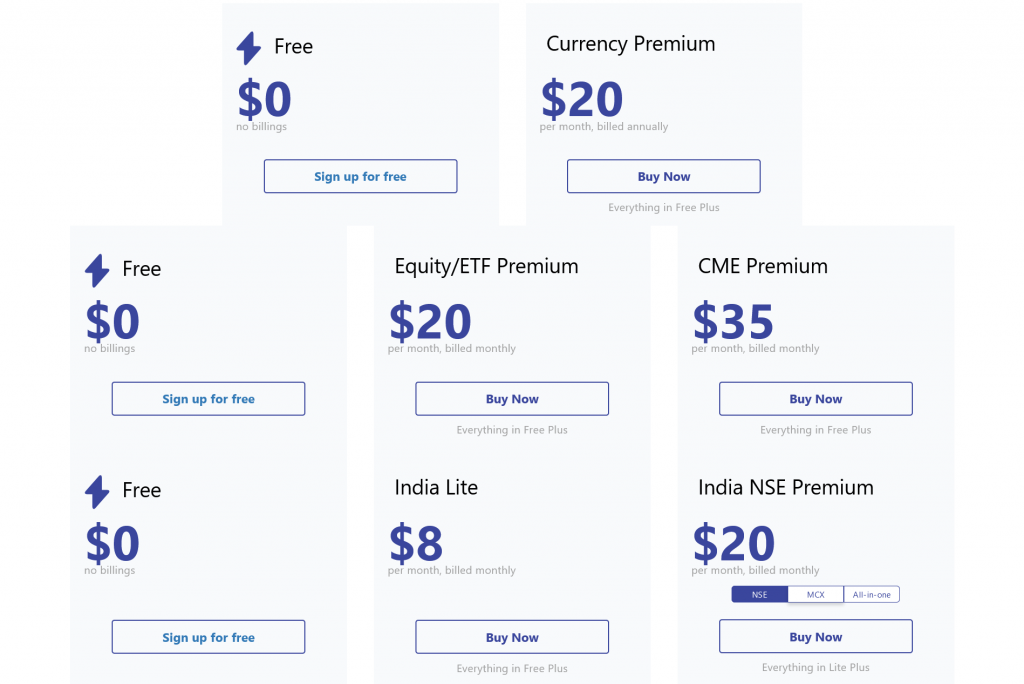Sign up for free in middle-left card
Image resolution: width=1024 pixels, height=684 pixels.
click(x=208, y=399)
